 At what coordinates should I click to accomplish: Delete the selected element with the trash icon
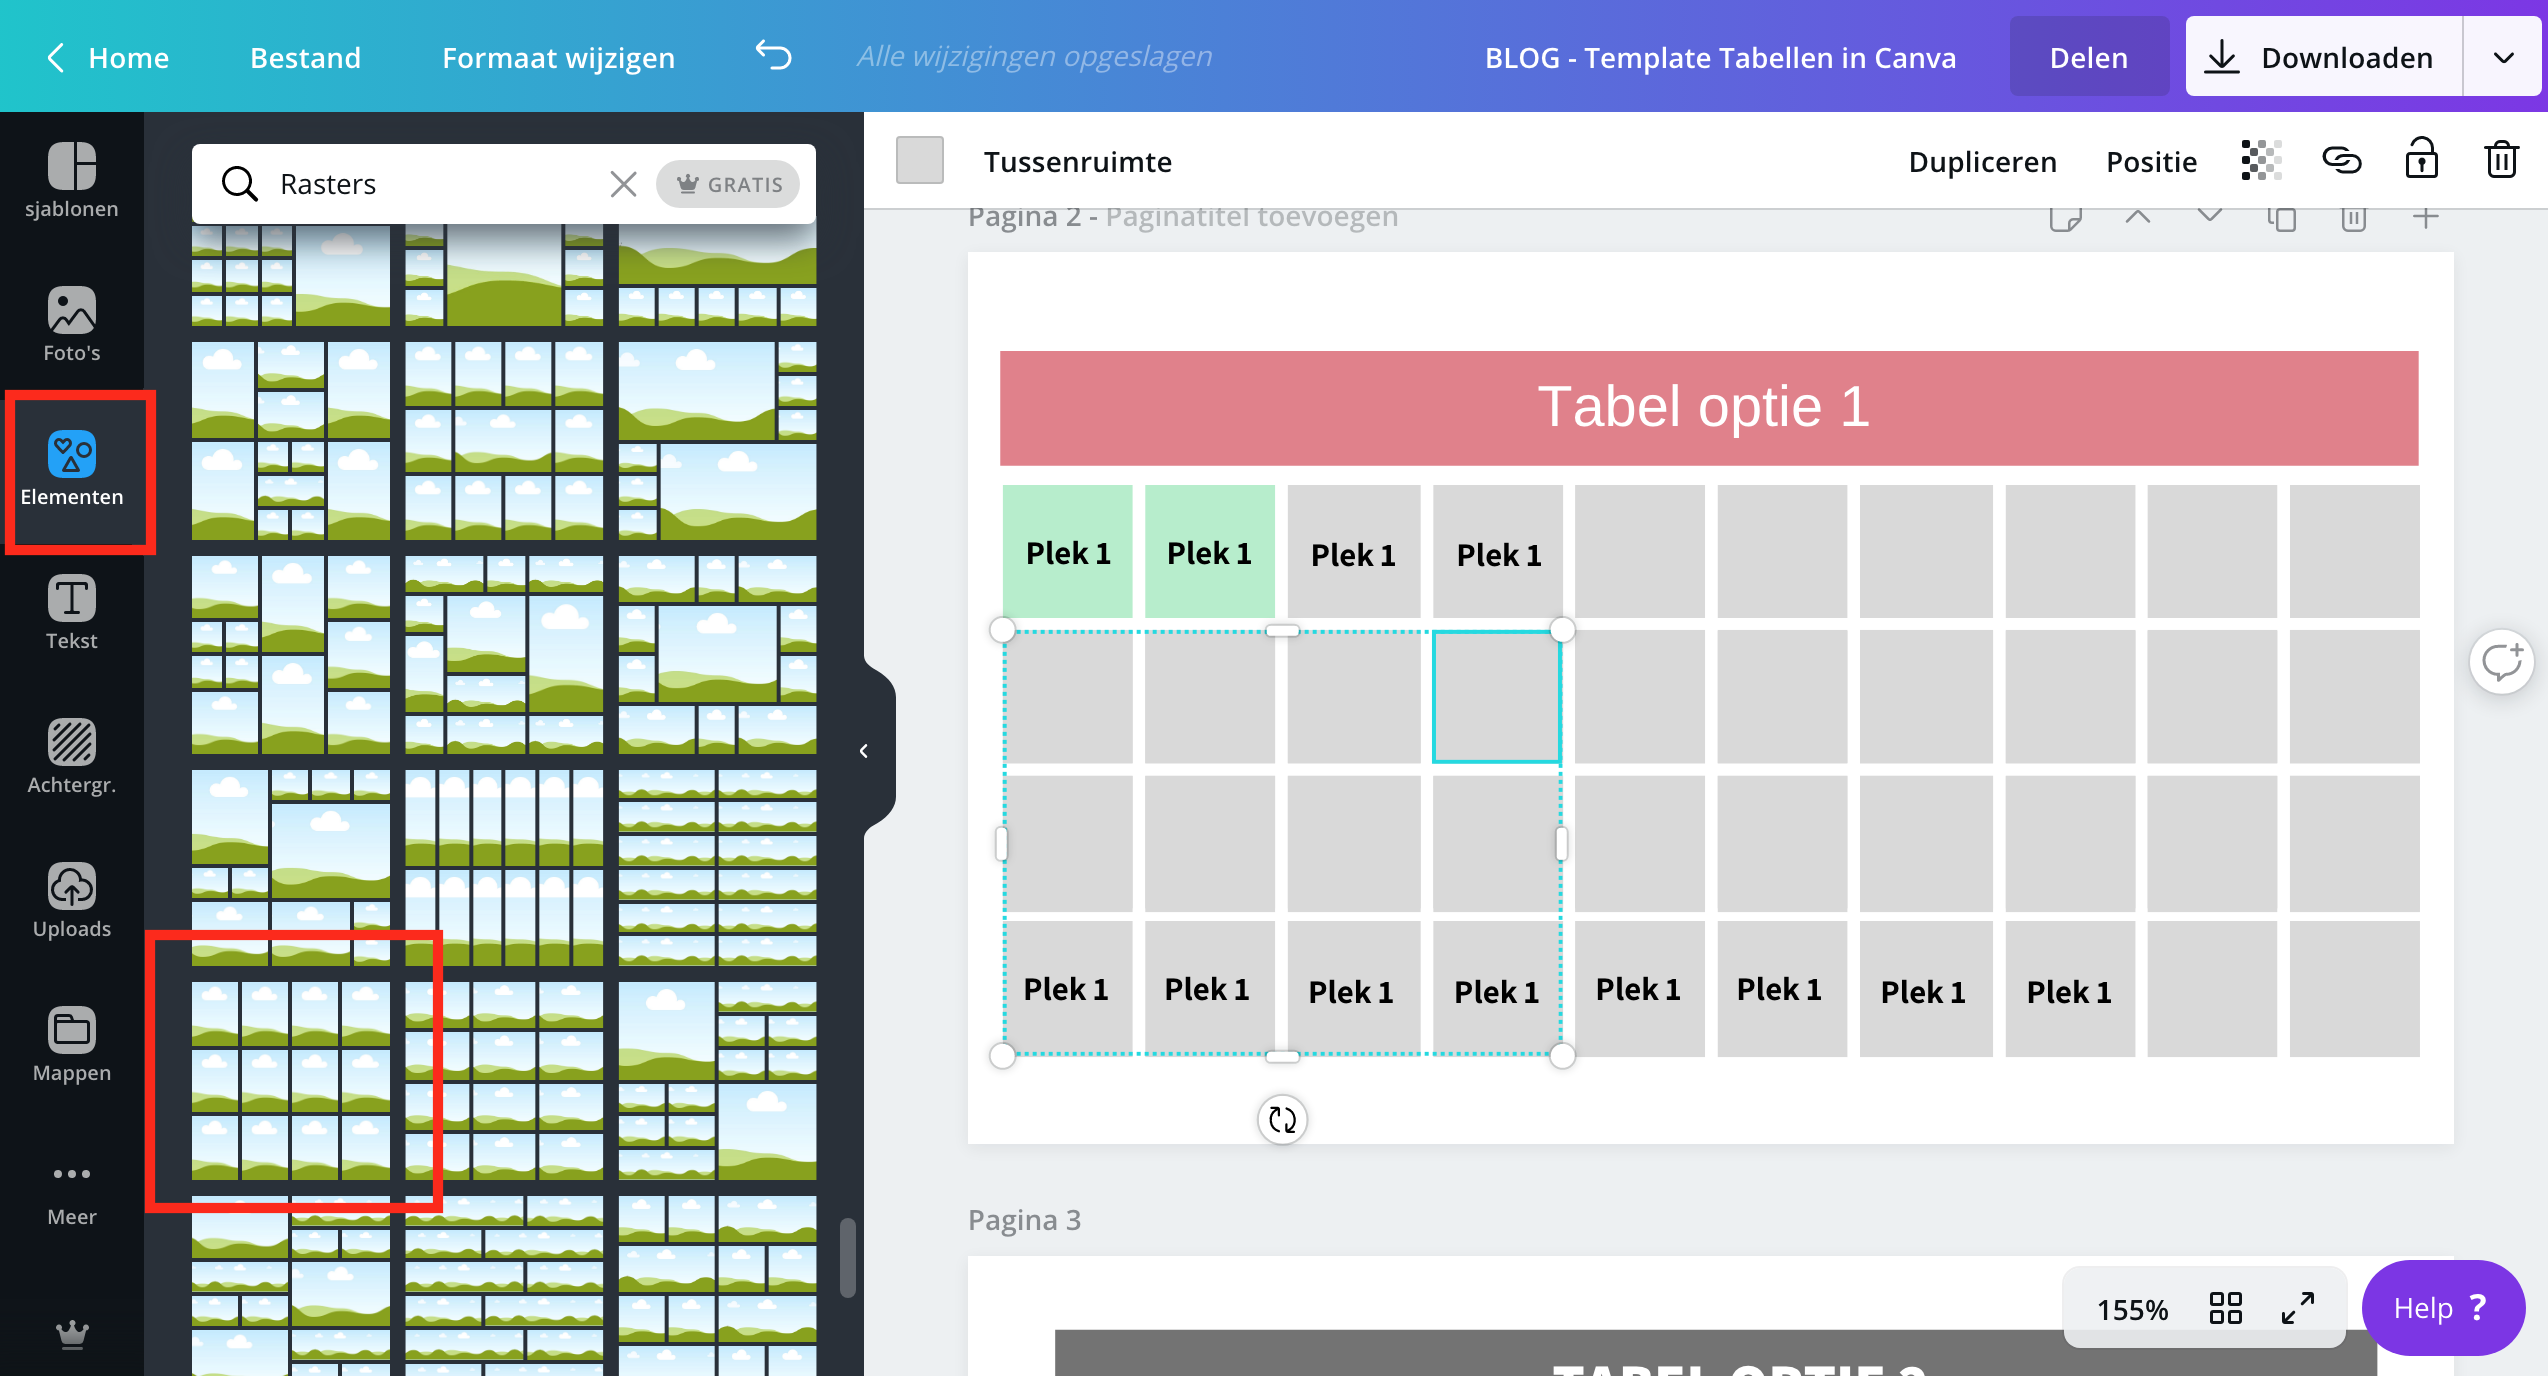coord(2501,160)
